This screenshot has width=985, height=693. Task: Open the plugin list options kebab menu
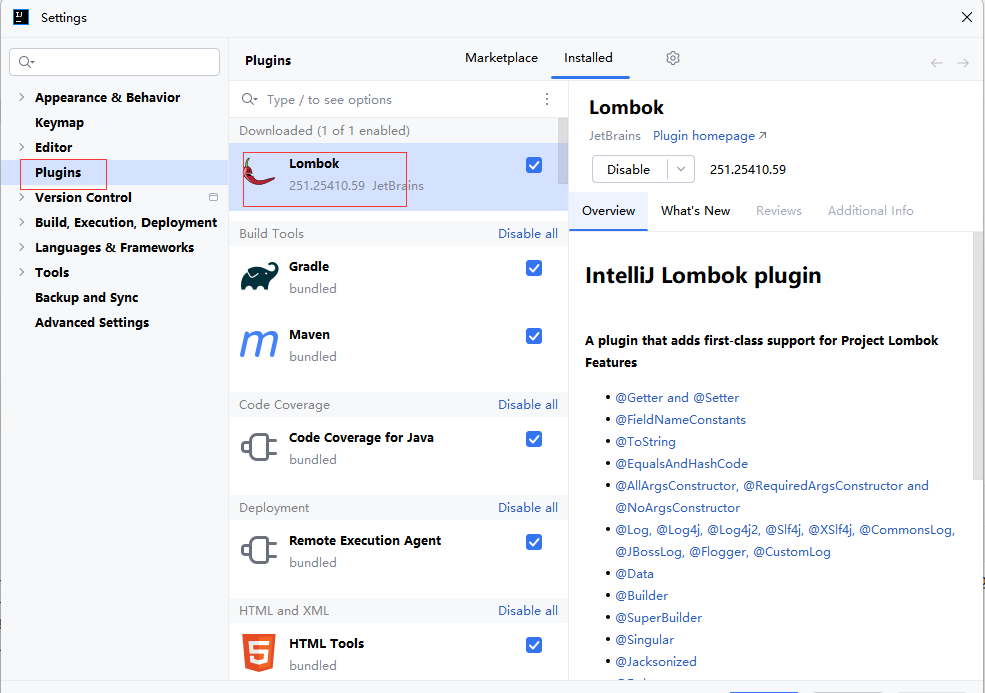(x=547, y=99)
